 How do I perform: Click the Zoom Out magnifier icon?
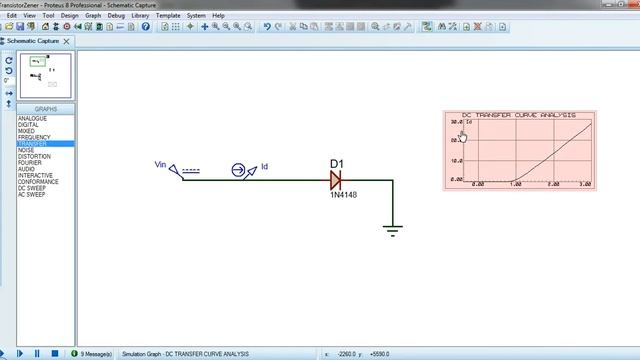[x=226, y=27]
